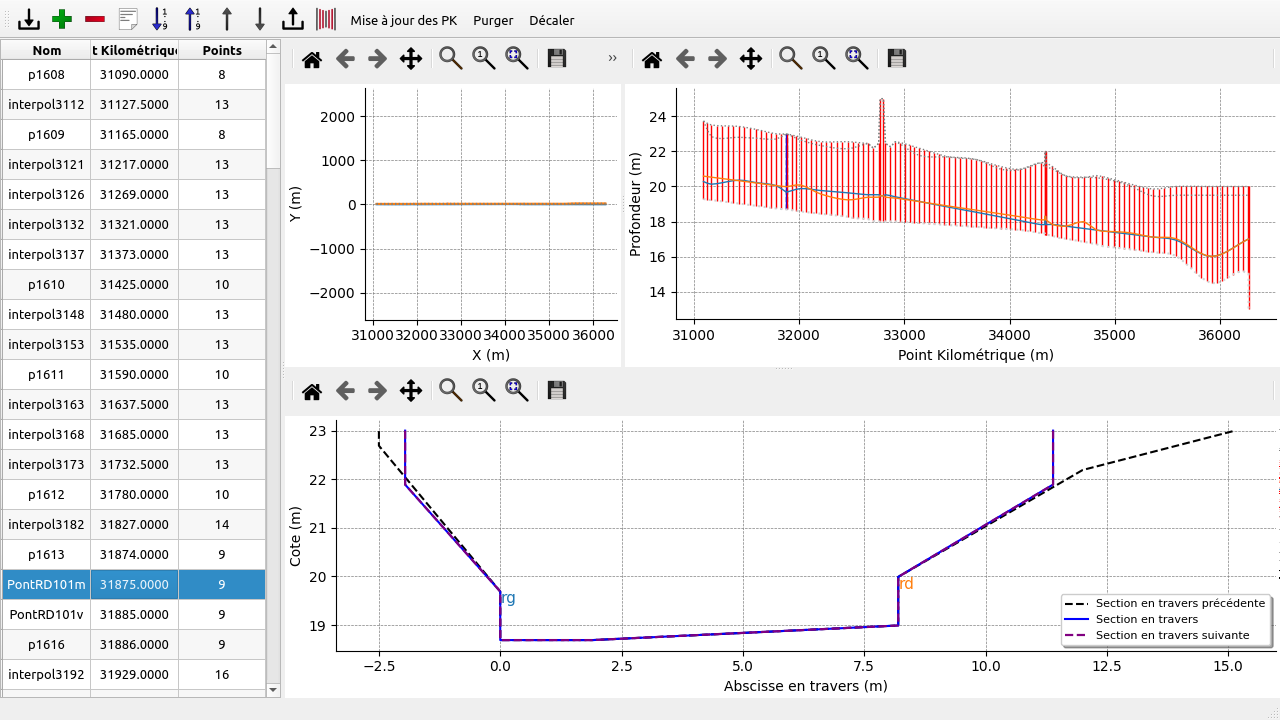1280x720 pixels.
Task: Remove section using red minus icon
Action: pyautogui.click(x=95, y=19)
